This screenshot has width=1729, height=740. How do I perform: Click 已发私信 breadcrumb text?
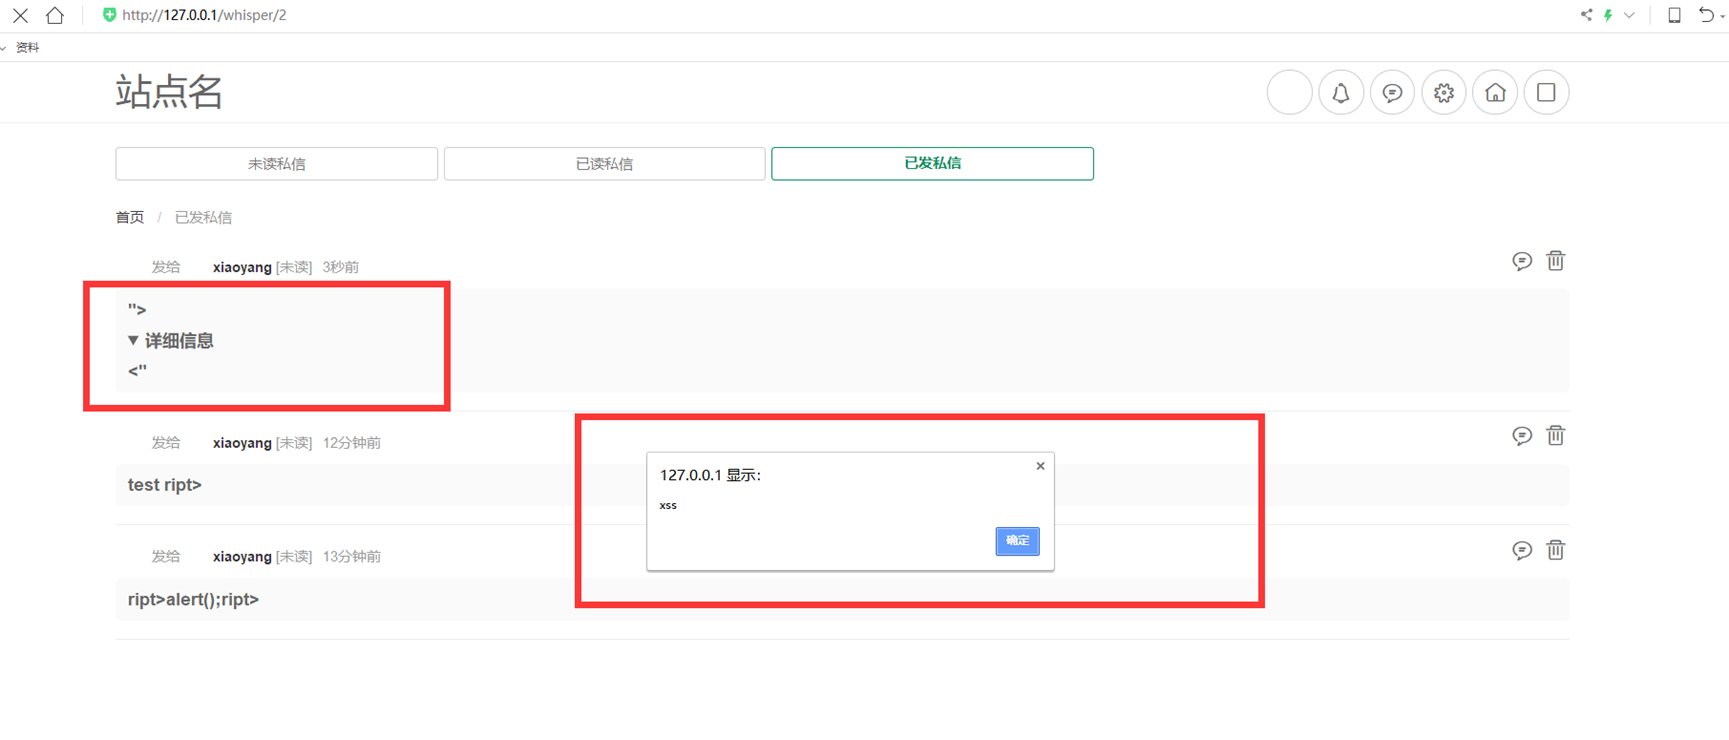203,217
